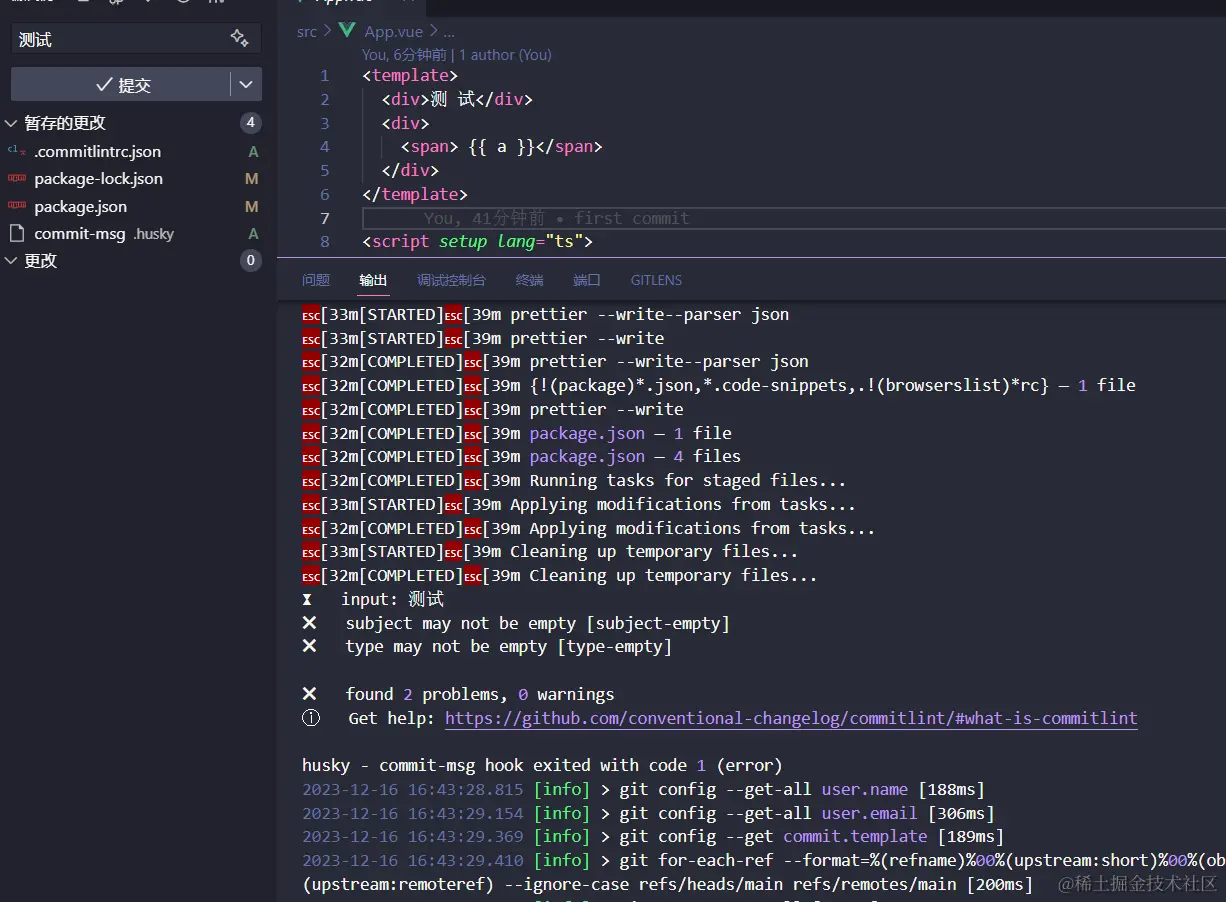Switch to the GITLENS panel tab
Viewport: 1226px width, 902px height.
(x=656, y=280)
